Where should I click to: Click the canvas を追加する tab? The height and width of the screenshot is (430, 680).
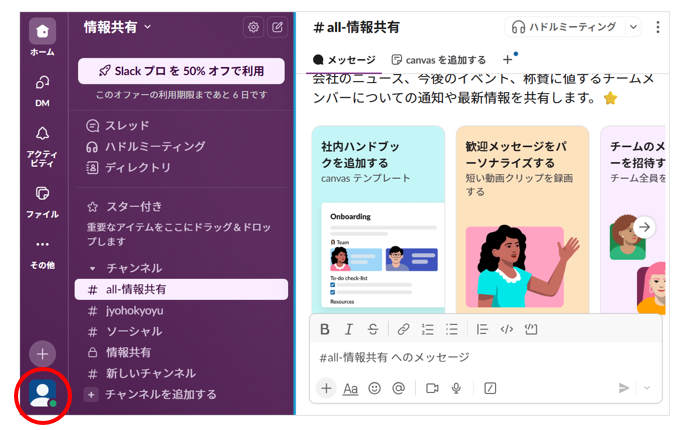click(x=438, y=60)
